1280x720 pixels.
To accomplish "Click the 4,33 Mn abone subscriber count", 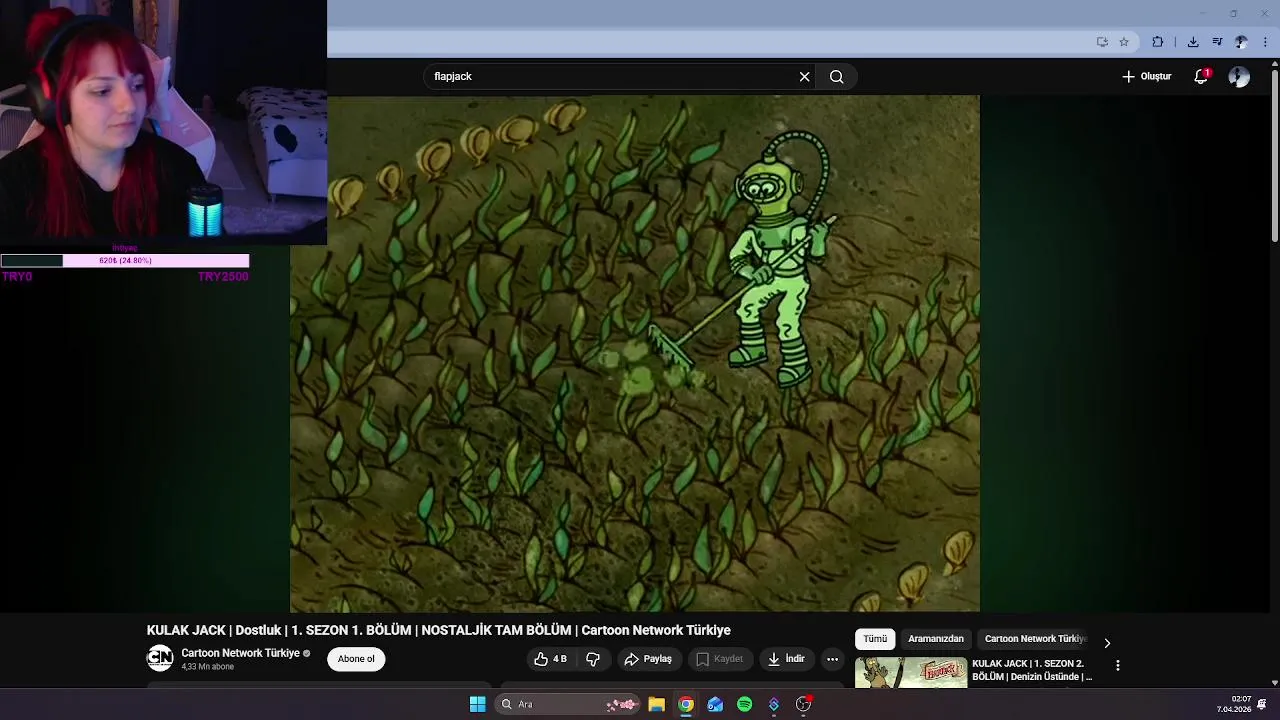I will coord(207,667).
